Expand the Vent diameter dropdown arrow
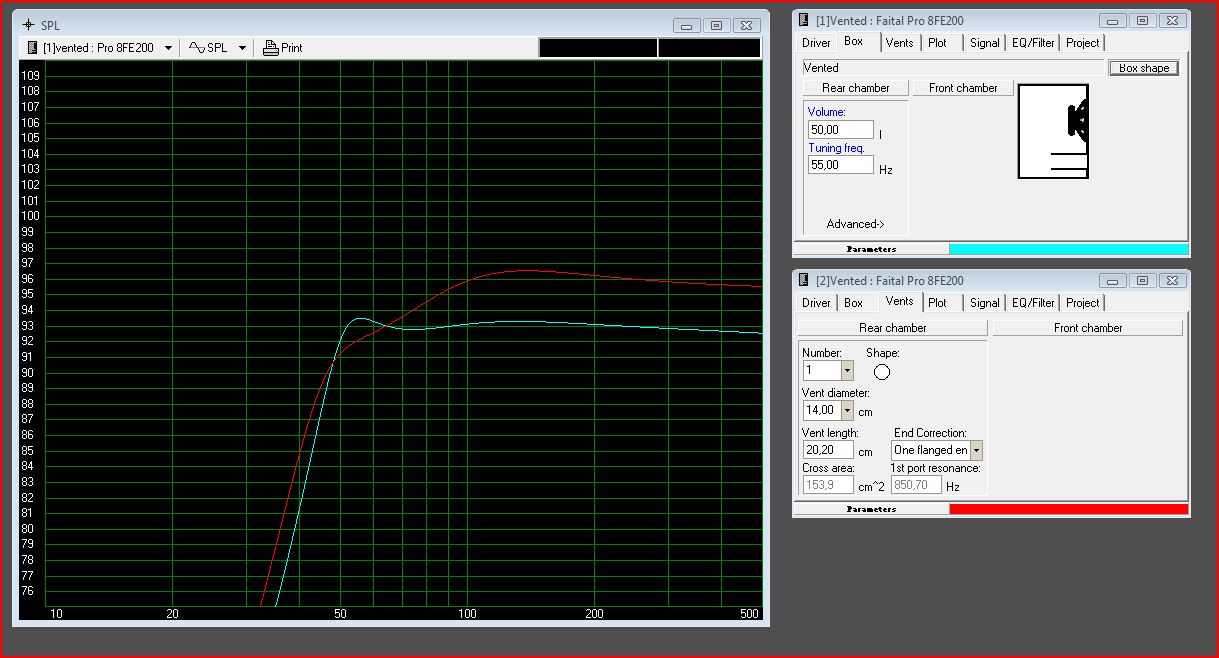This screenshot has width=1219, height=658. 847,410
